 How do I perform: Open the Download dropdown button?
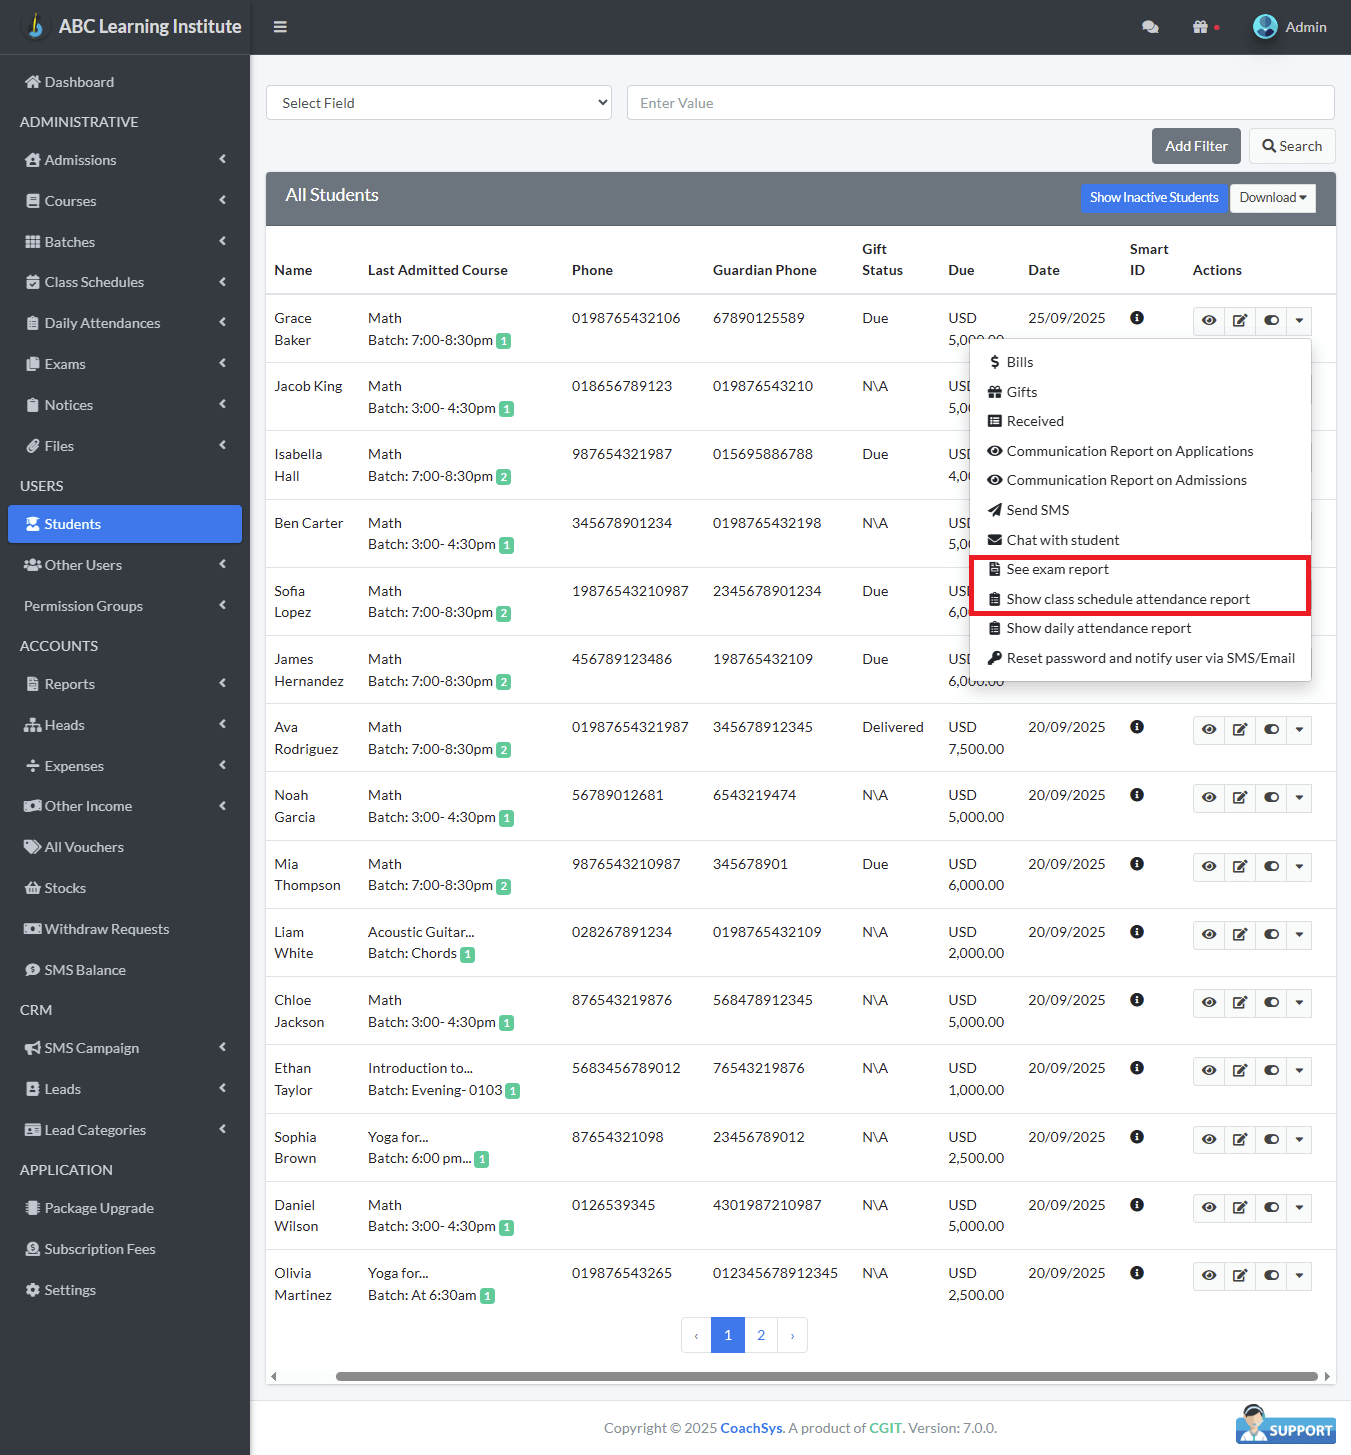[x=1272, y=198]
